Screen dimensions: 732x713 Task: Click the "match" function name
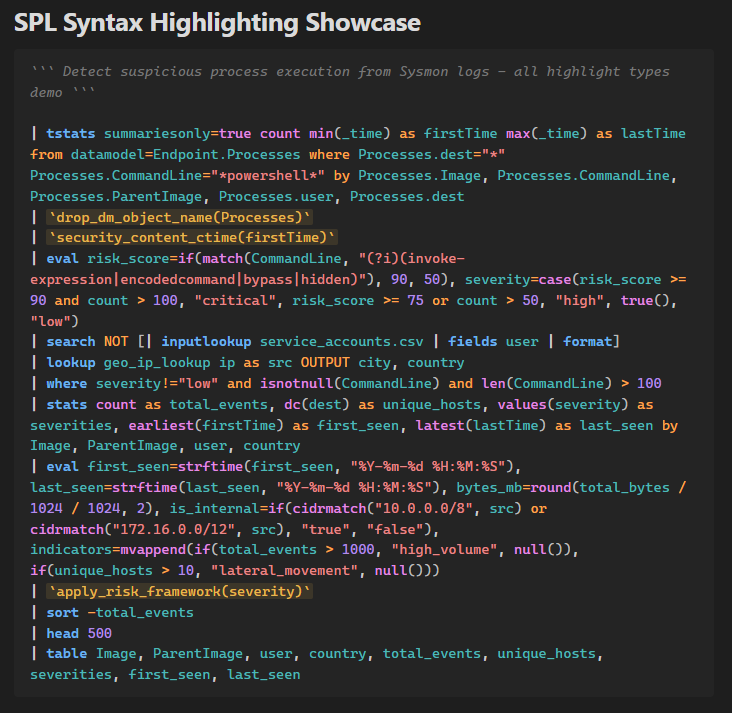tap(222, 258)
